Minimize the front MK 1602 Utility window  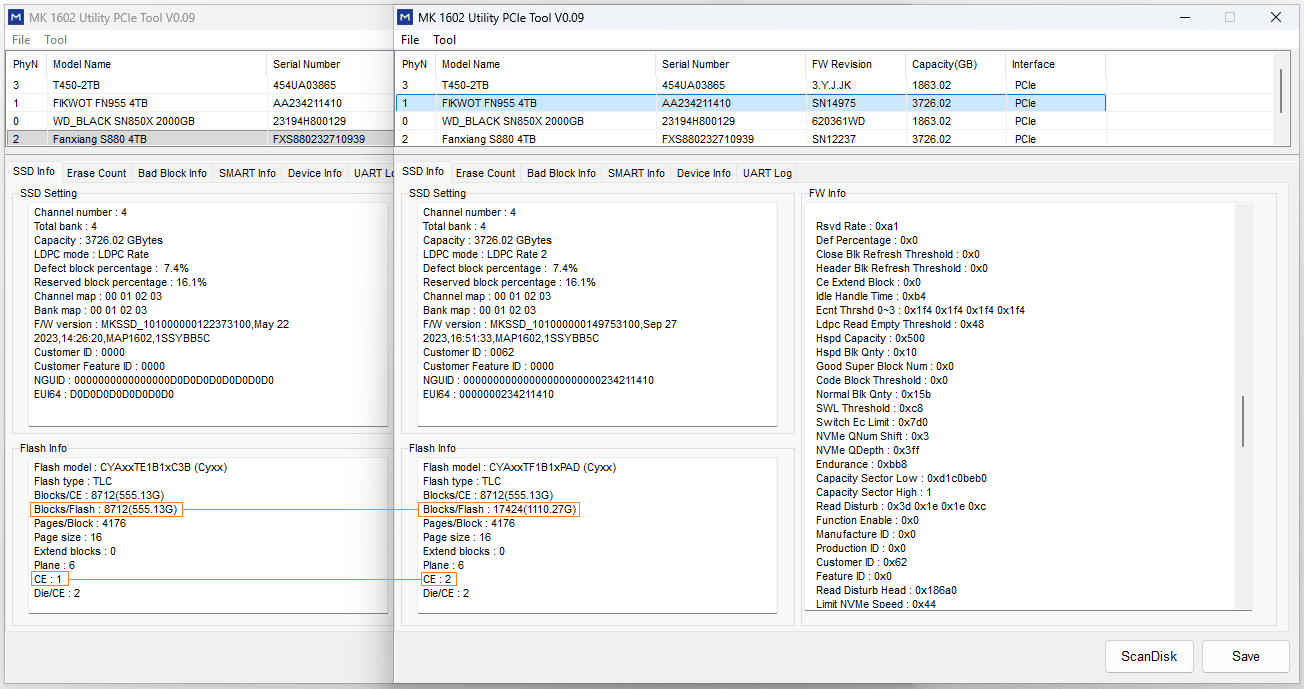pos(1184,17)
